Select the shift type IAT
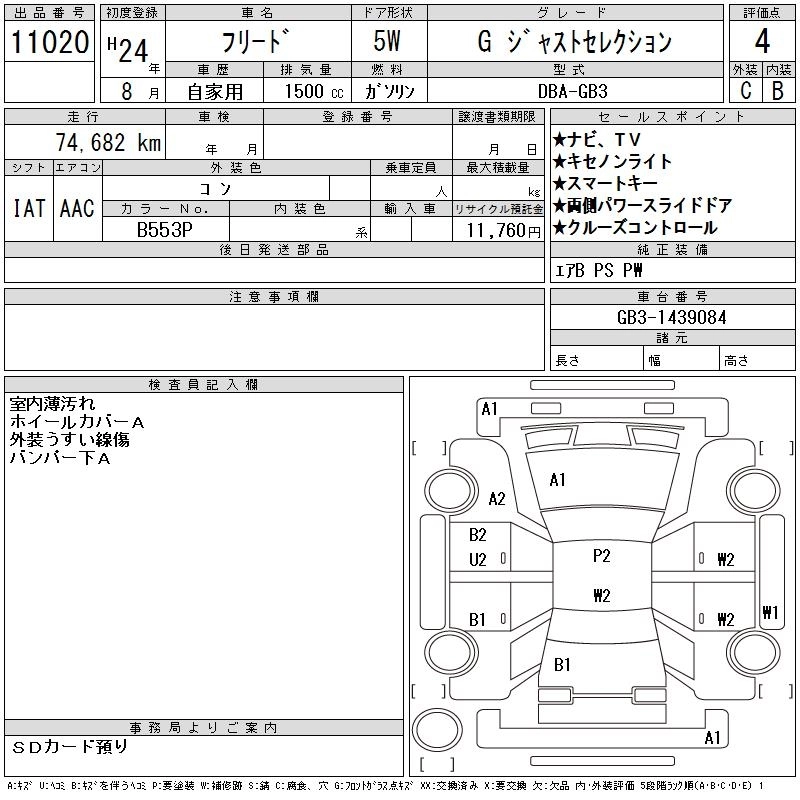The image size is (800, 800). pos(29,208)
